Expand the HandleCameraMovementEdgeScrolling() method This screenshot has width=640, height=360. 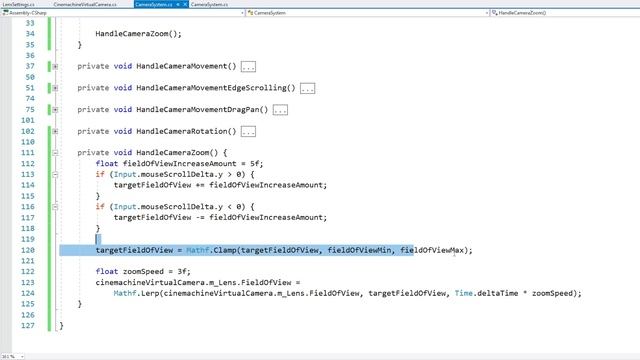pos(55,88)
